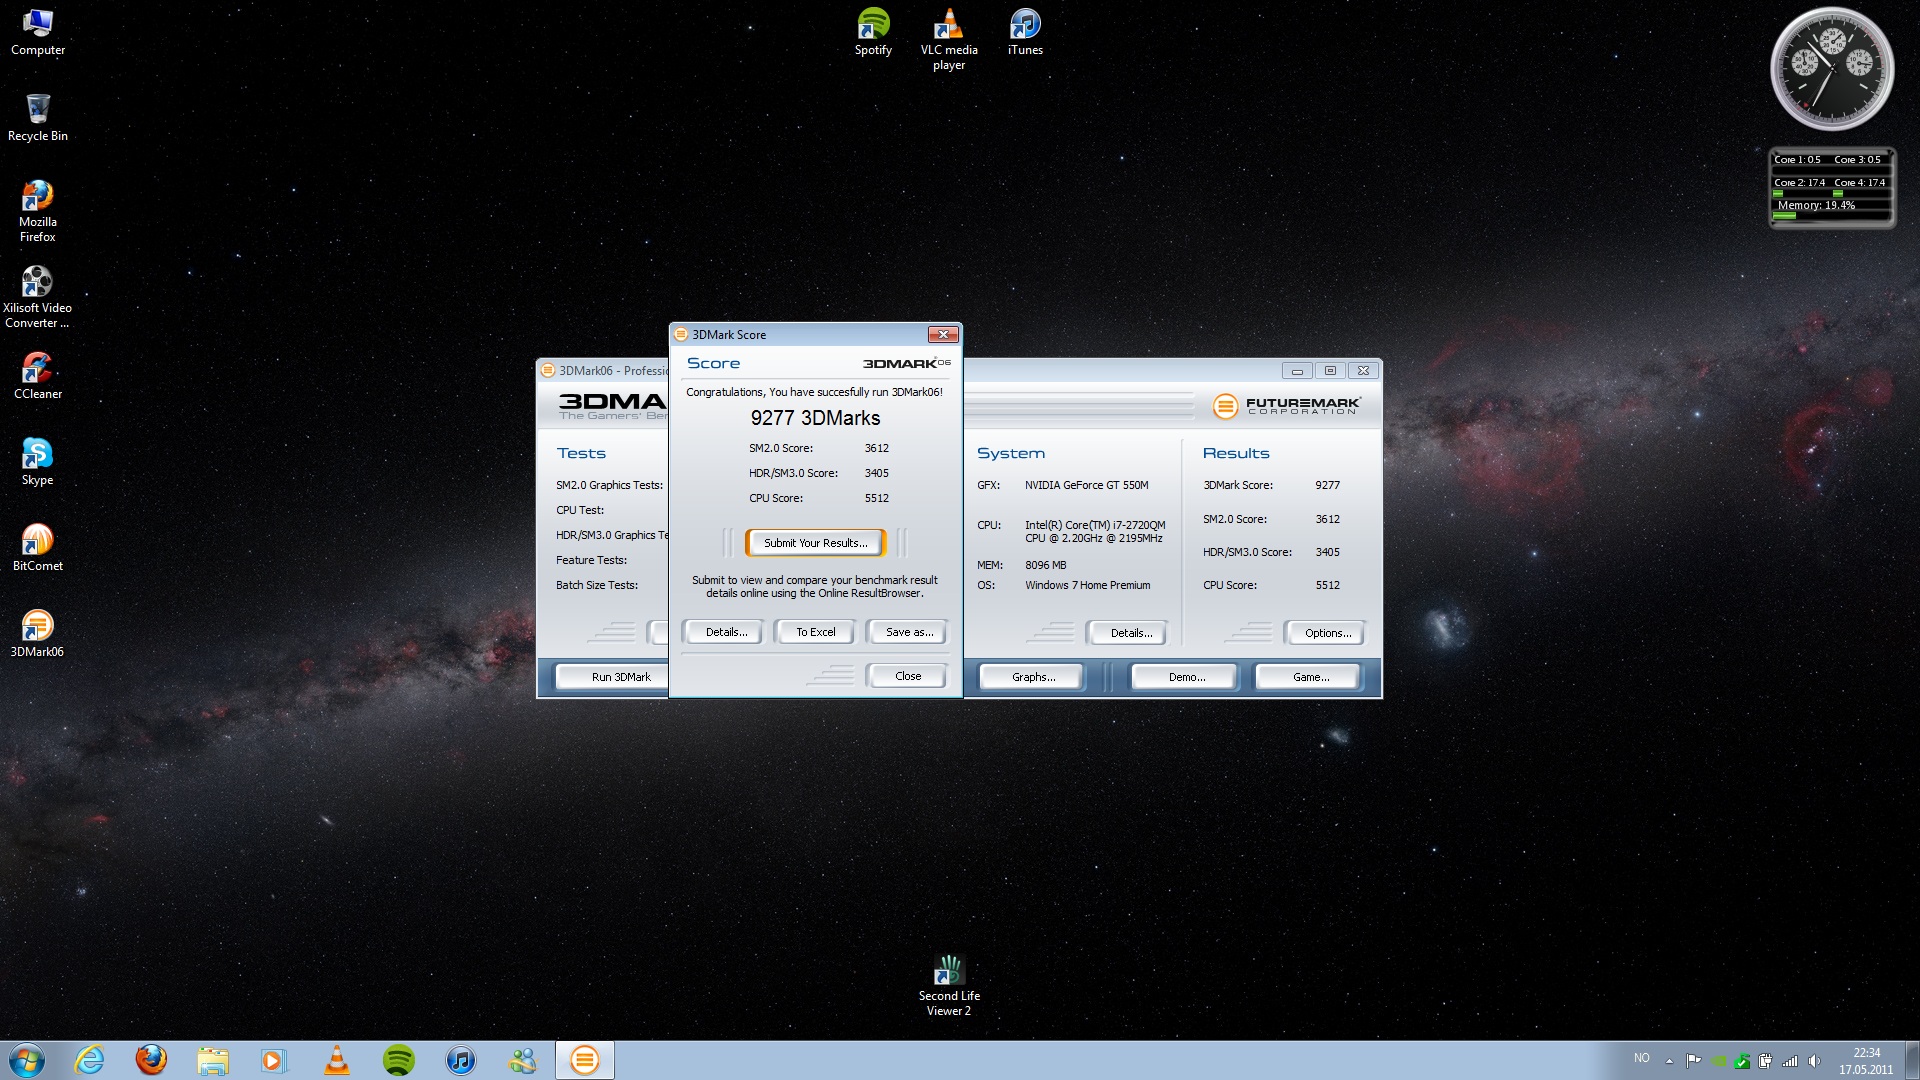Click the 'Feature Tests:' label
The image size is (1920, 1080).
[x=592, y=560]
